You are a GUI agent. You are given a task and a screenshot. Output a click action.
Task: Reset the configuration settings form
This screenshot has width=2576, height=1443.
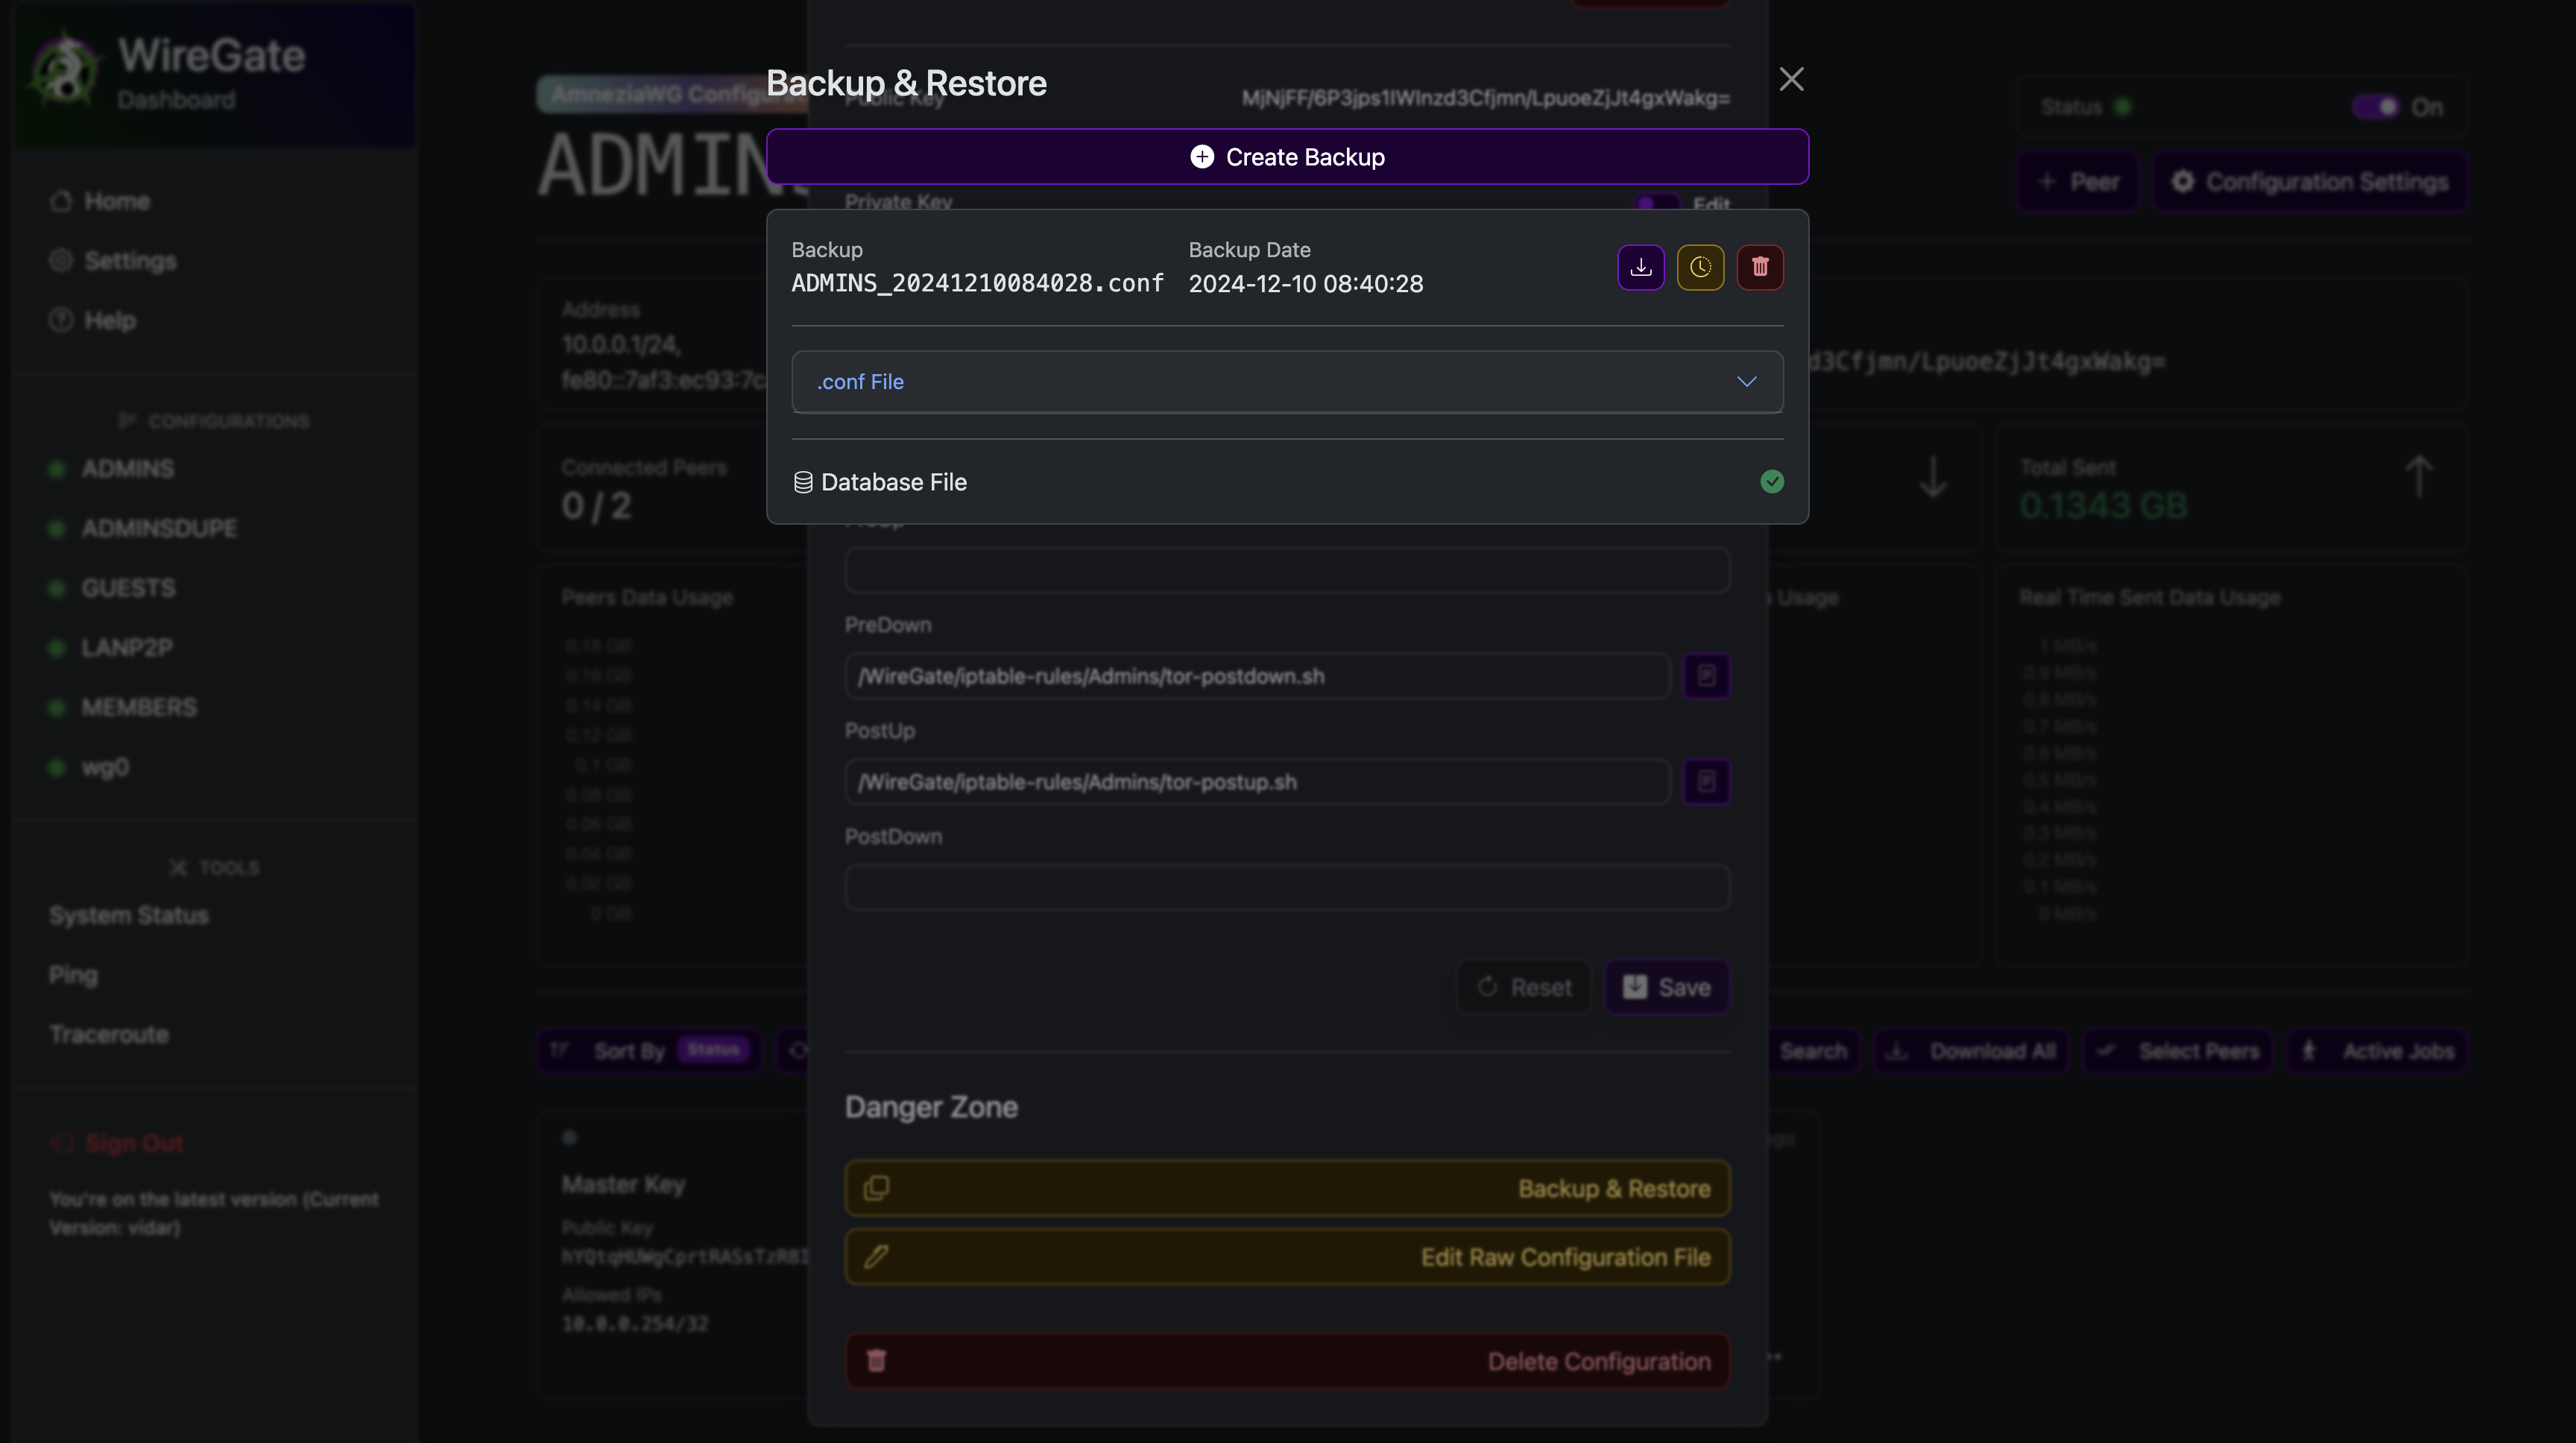[1523, 987]
